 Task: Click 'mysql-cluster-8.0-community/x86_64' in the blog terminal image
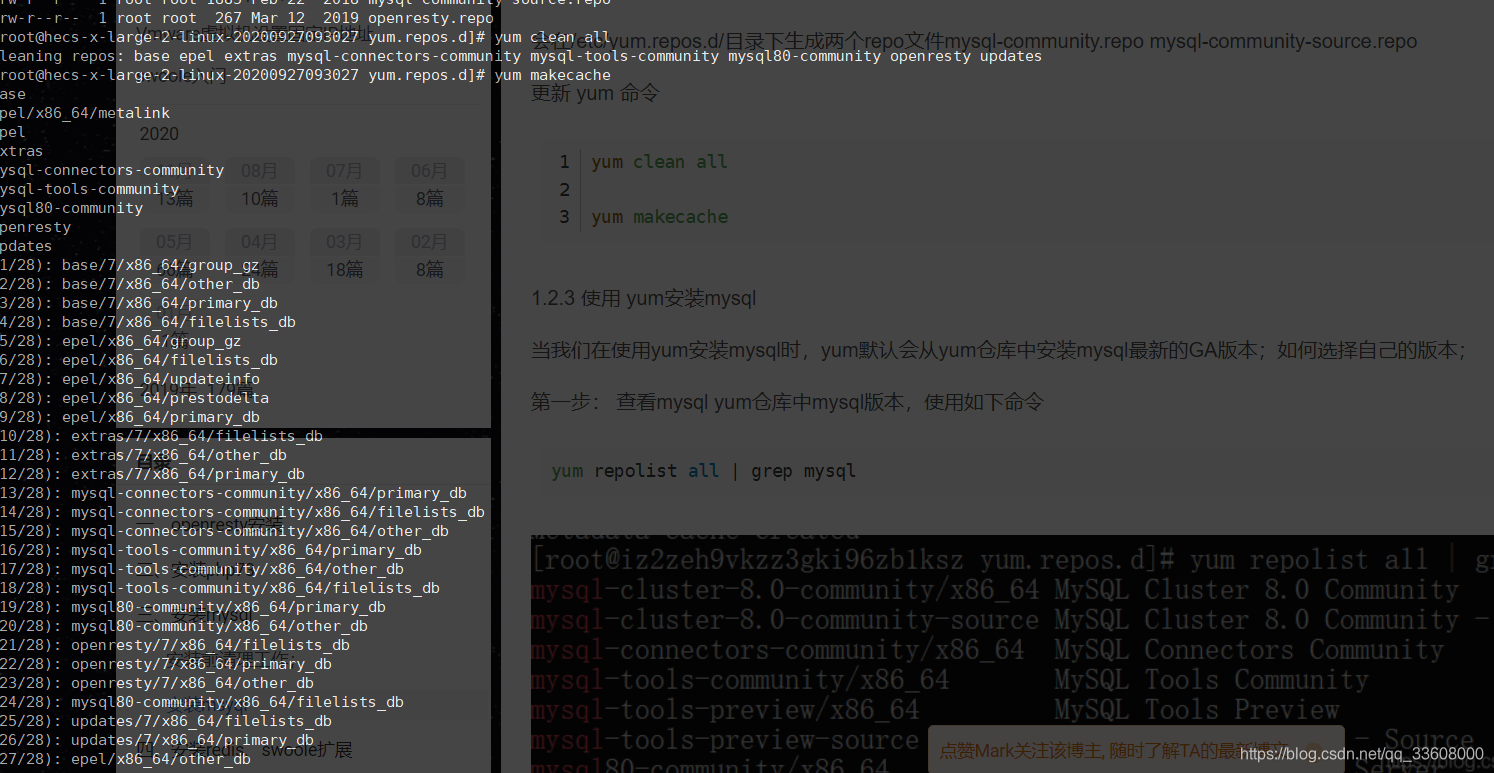coord(785,590)
